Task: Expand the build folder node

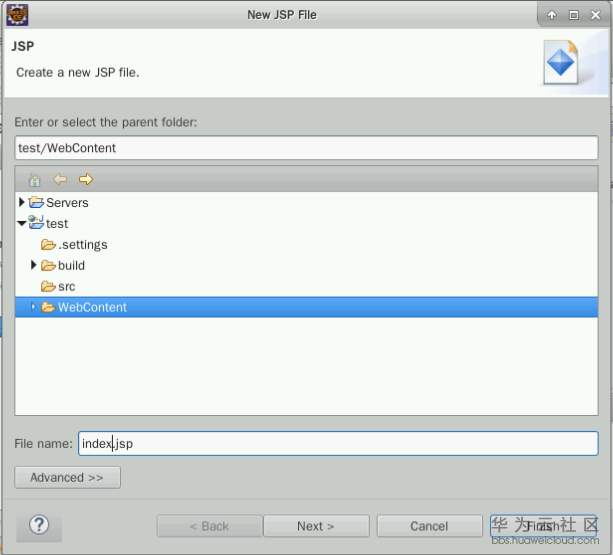Action: click(x=34, y=265)
